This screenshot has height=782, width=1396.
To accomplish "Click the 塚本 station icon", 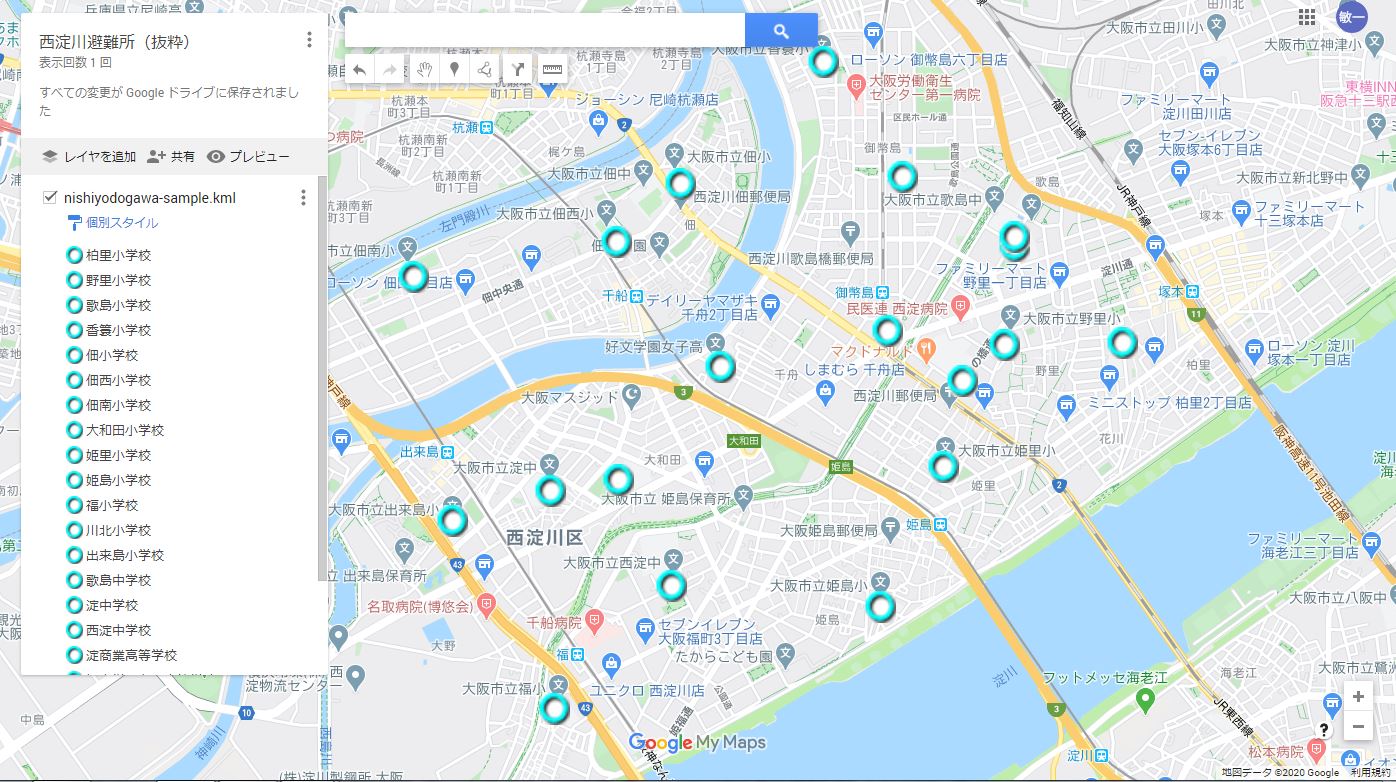I will (x=1192, y=291).
